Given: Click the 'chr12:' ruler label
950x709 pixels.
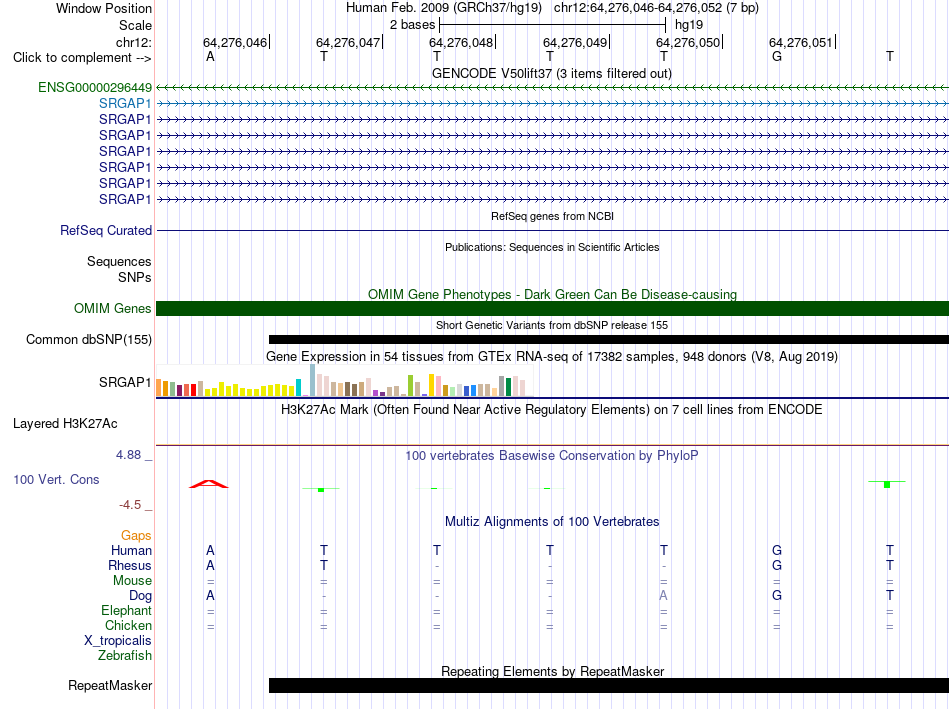Looking at the screenshot, I should click(133, 42).
